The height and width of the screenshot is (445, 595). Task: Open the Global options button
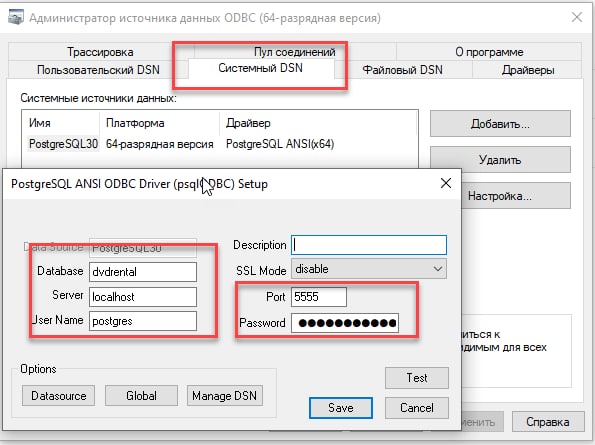(x=141, y=396)
